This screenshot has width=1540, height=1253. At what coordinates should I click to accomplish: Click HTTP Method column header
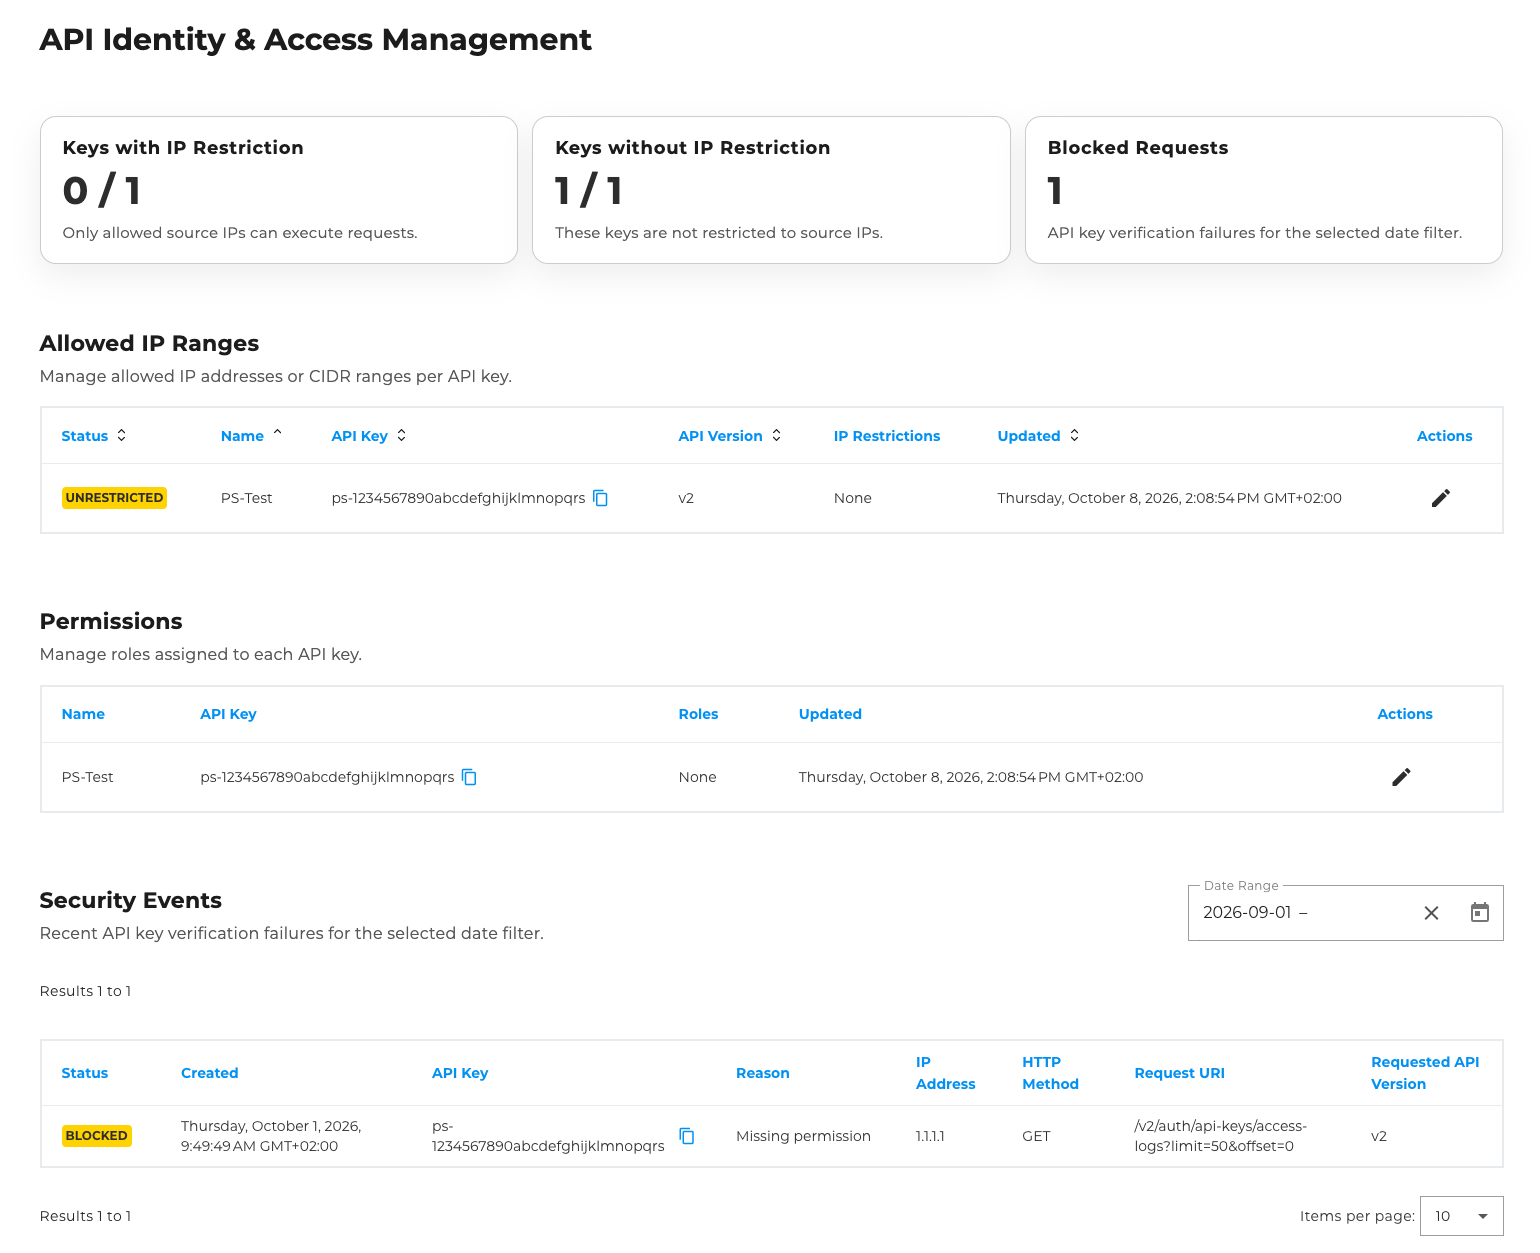pos(1050,1073)
